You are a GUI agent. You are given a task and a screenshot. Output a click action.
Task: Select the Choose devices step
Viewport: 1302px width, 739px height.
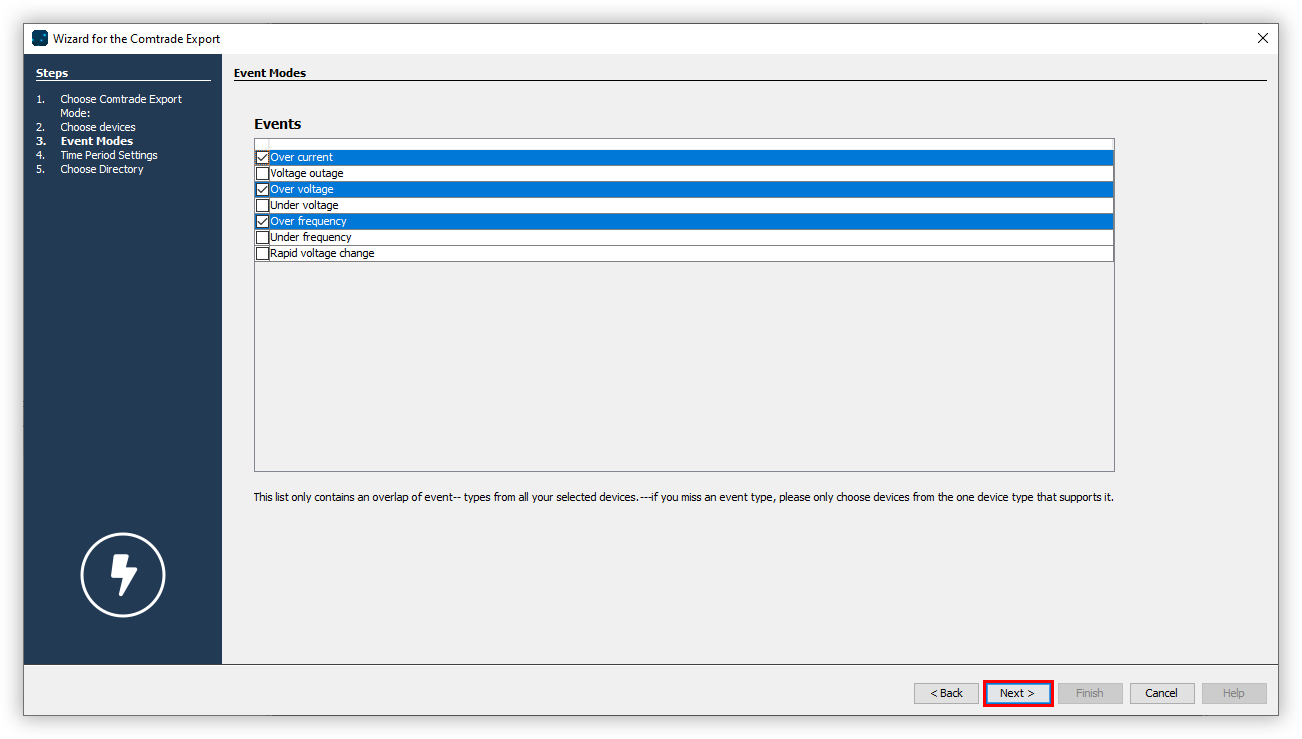(x=97, y=127)
